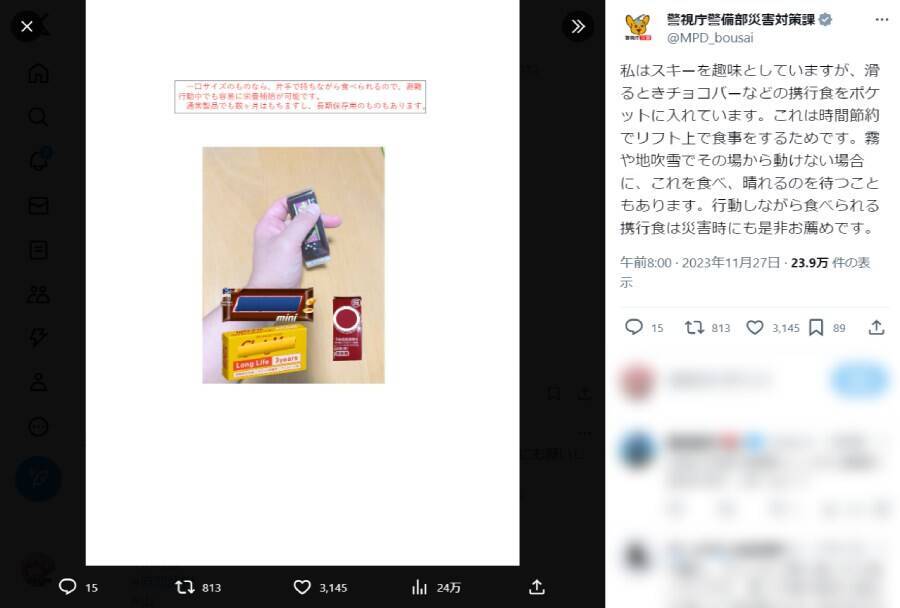The width and height of the screenshot is (900, 608).
Task: Open Messages envelope icon
Action: 38,205
